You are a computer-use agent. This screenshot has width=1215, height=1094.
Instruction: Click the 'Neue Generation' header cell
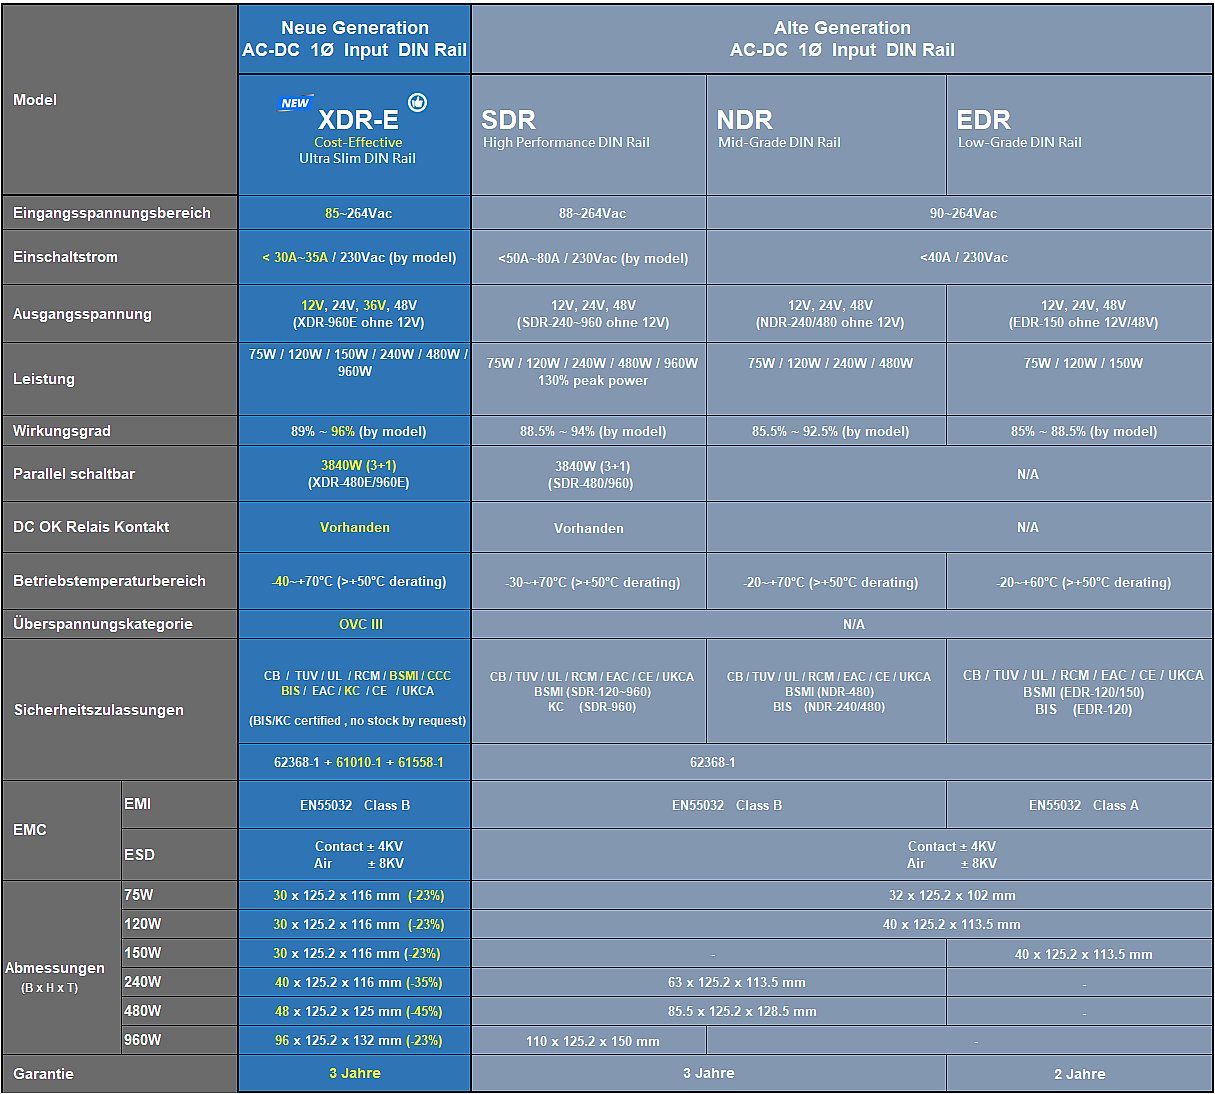pos(355,39)
